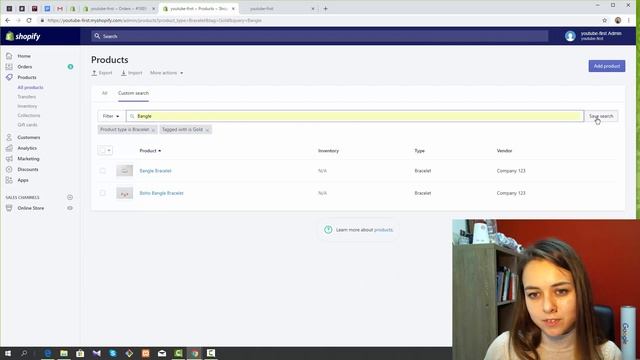Image resolution: width=640 pixels, height=360 pixels.
Task: Click the Shopify logo
Action: pos(23,36)
